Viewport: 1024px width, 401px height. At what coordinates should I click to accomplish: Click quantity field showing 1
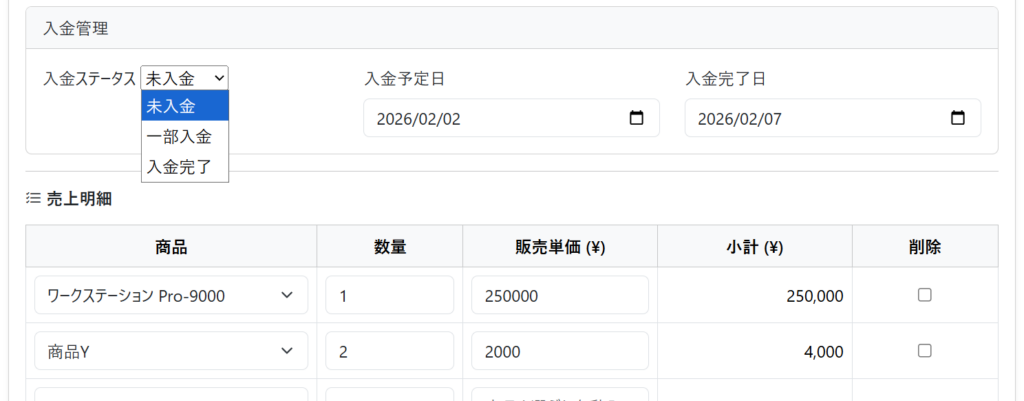(389, 295)
